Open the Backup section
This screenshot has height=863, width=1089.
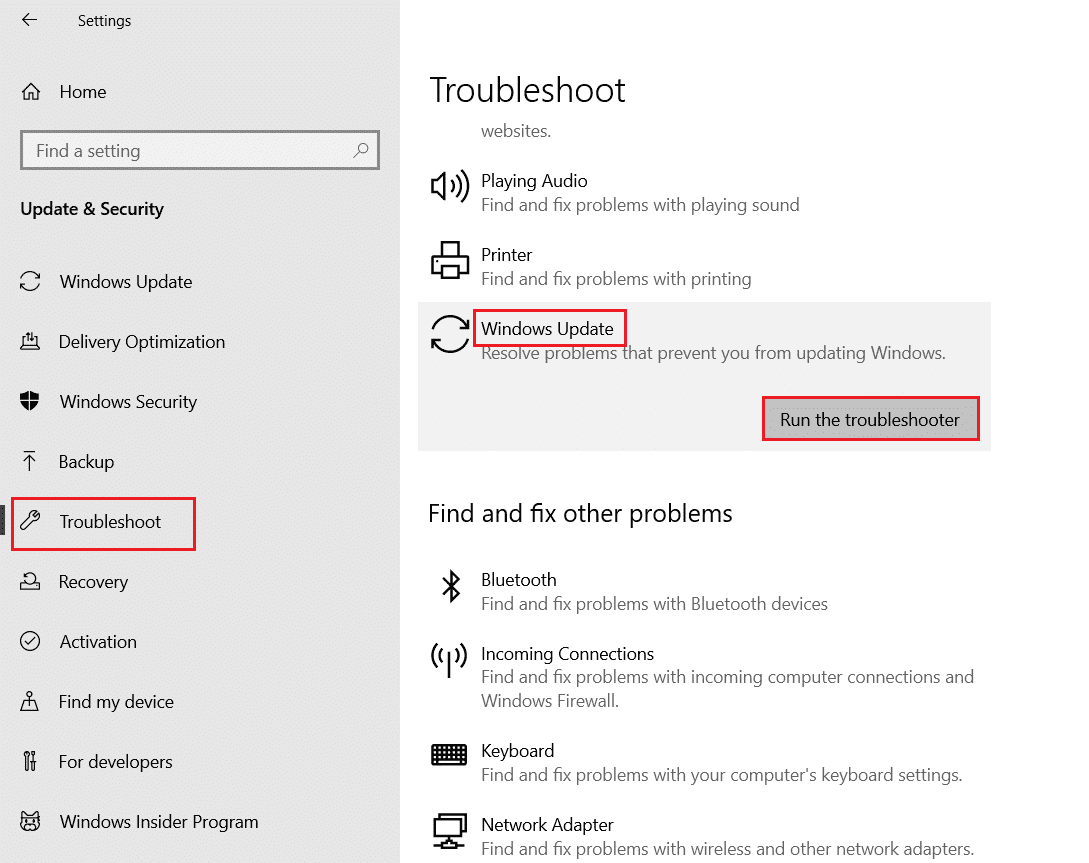[x=85, y=461]
